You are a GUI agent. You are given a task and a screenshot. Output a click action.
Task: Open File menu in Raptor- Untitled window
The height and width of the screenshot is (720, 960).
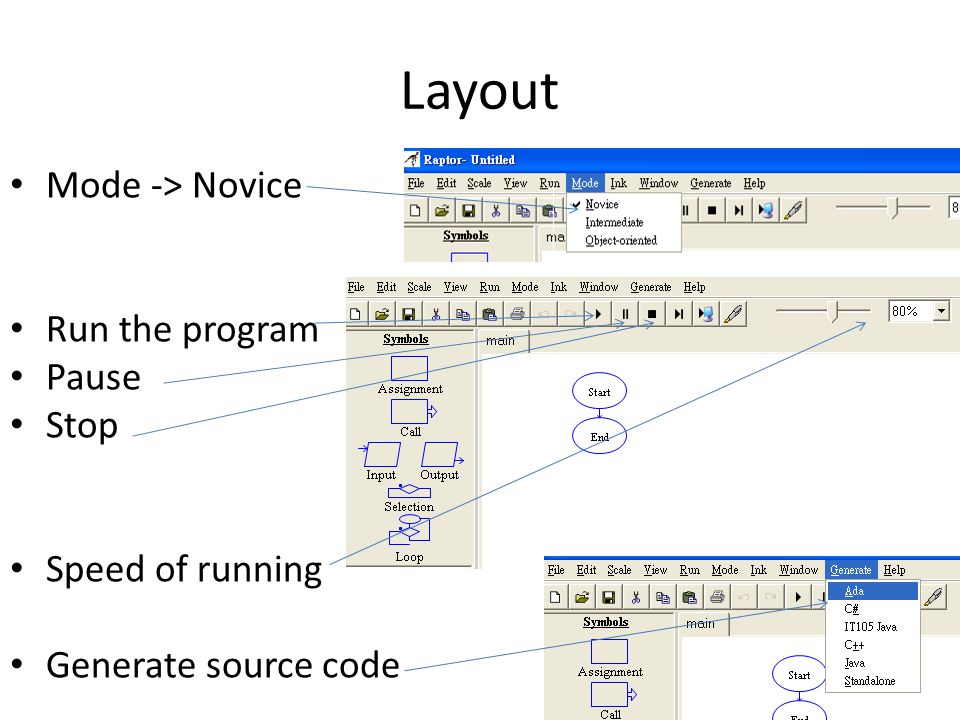[x=416, y=183]
